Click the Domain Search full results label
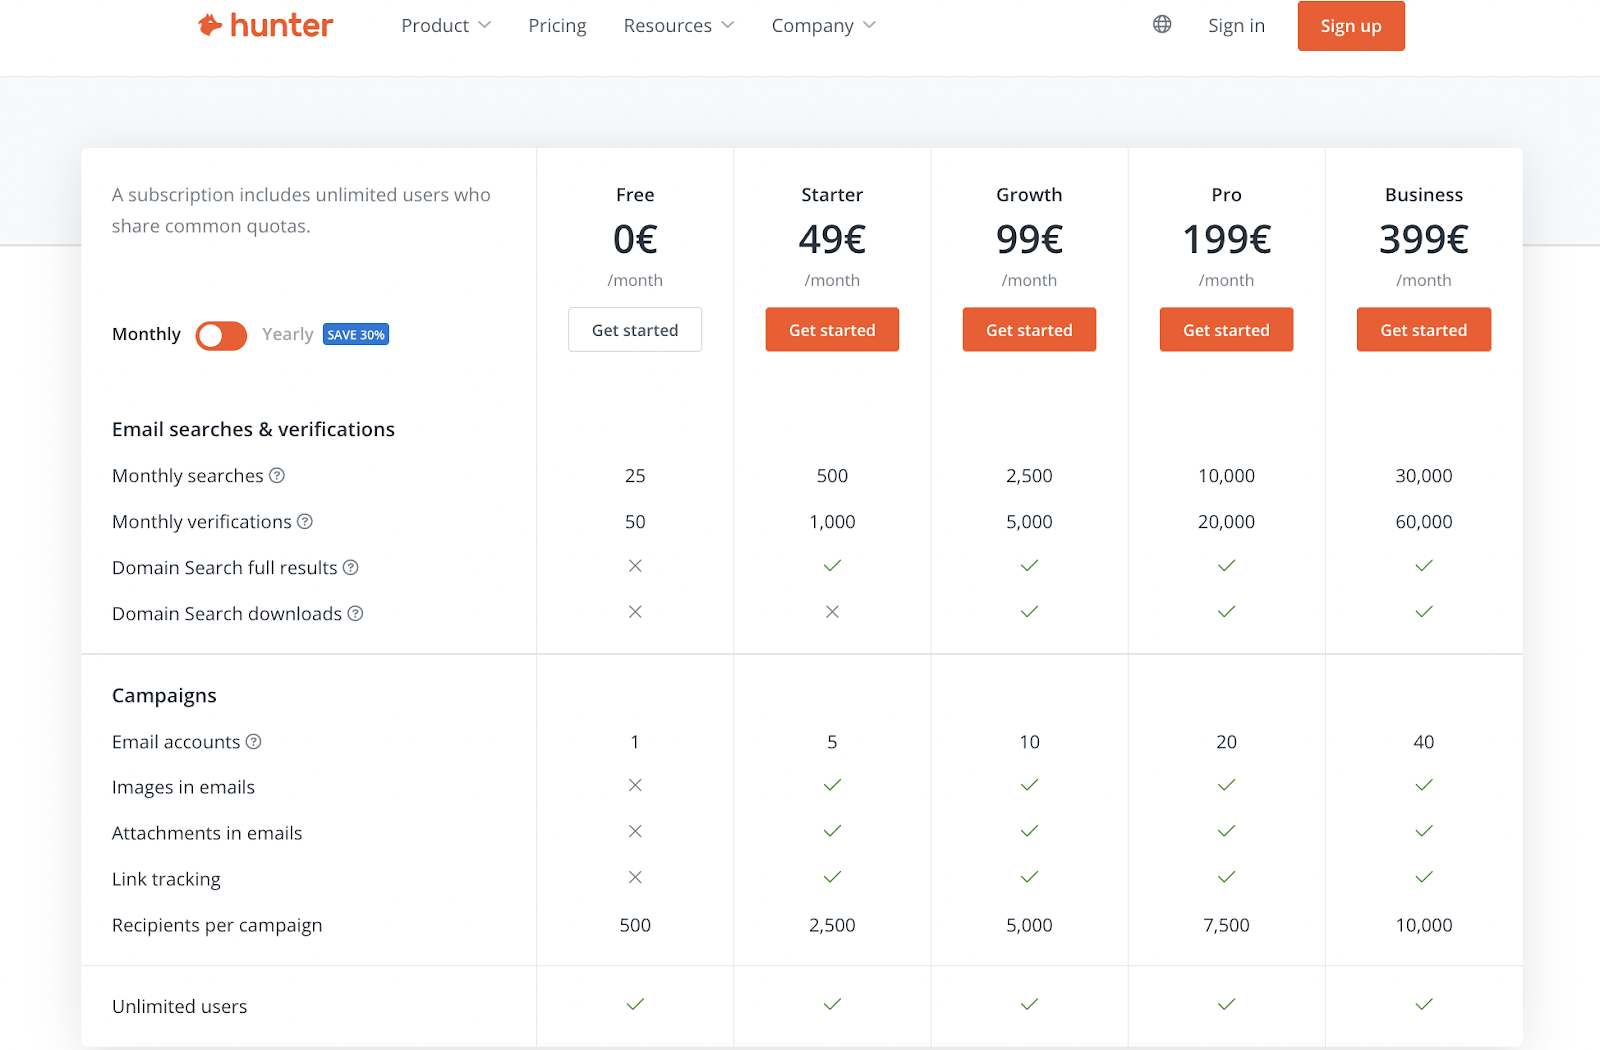 225,568
